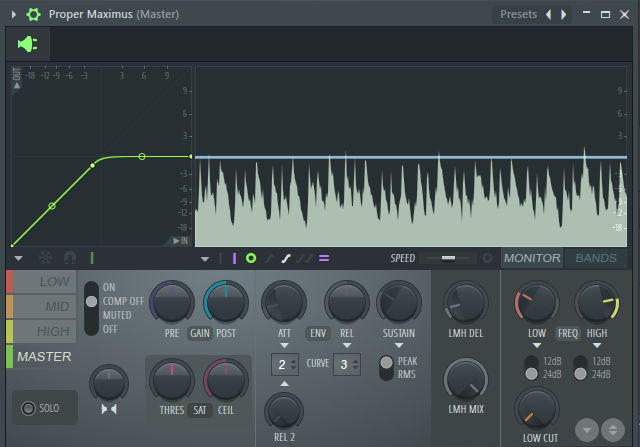Click the FREQ label button

pyautogui.click(x=568, y=334)
